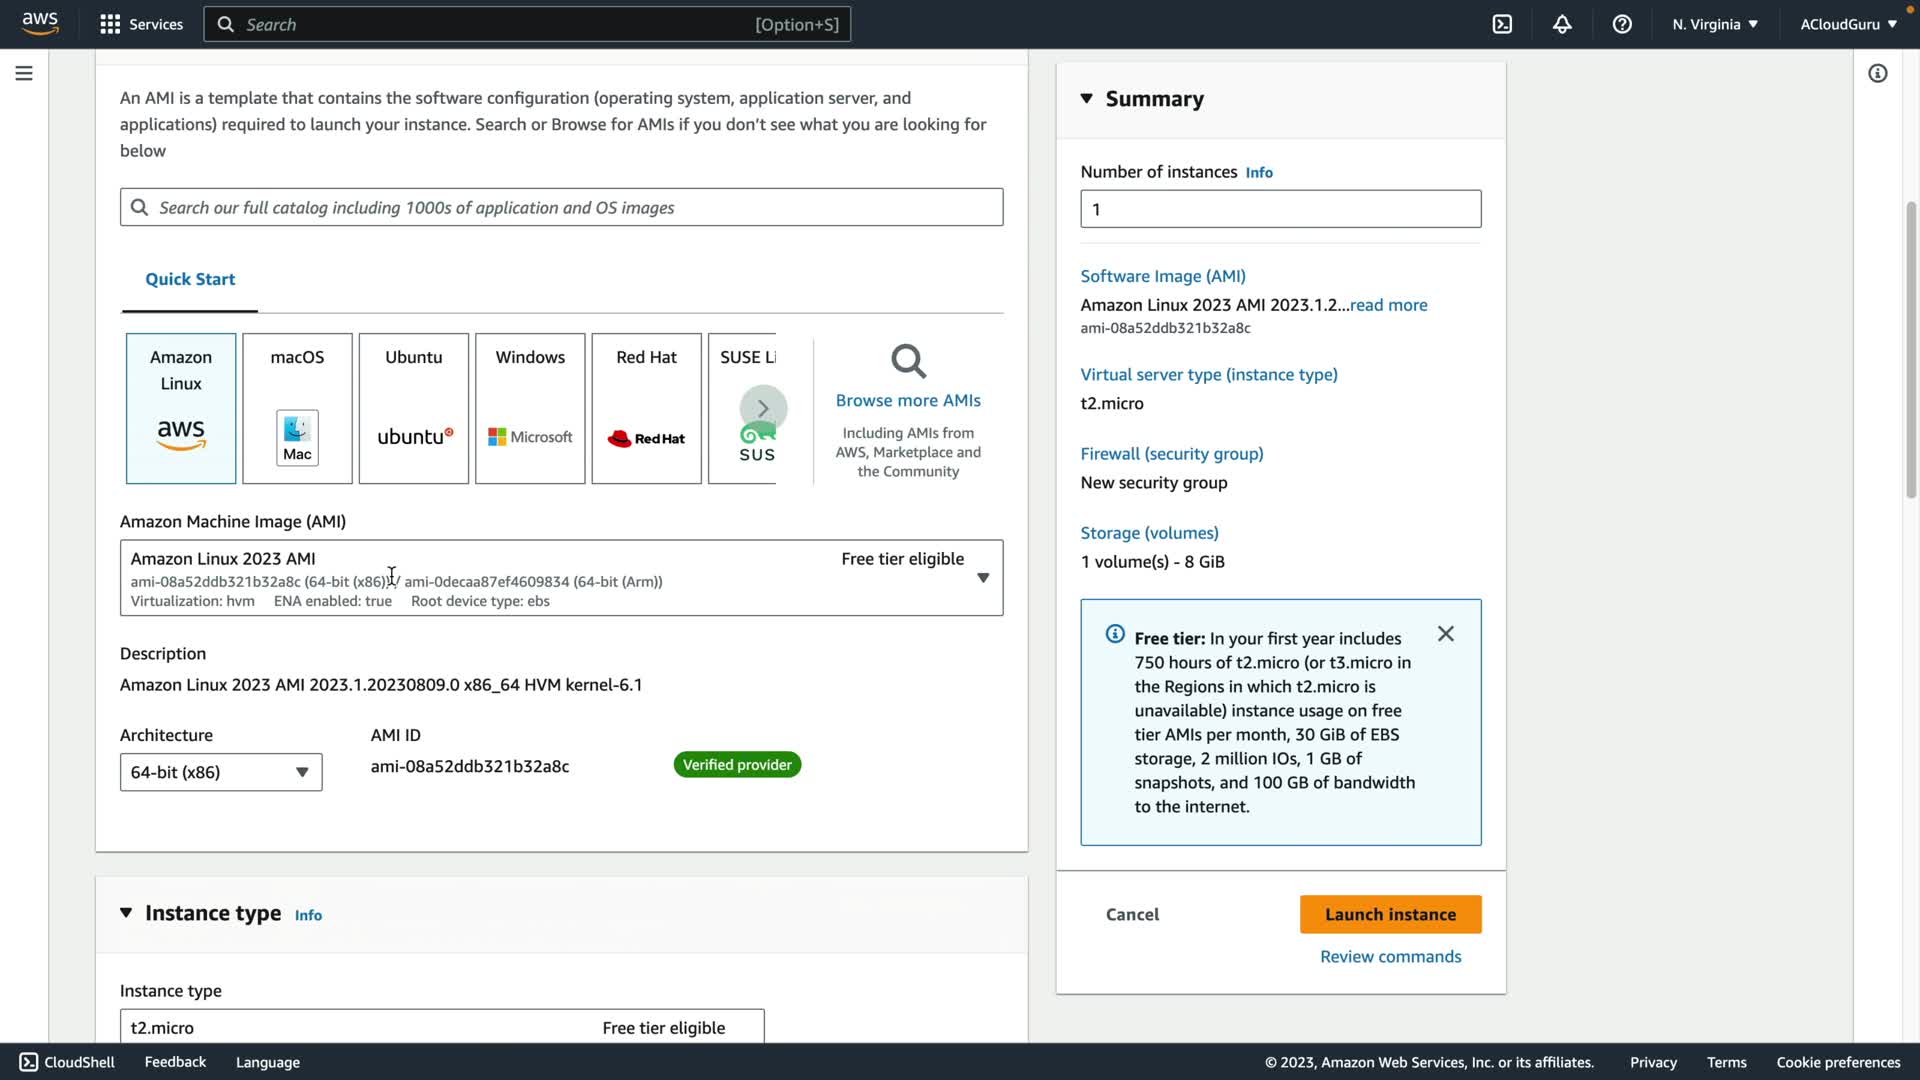Open the CloudShell icon in top bar

click(x=1502, y=24)
